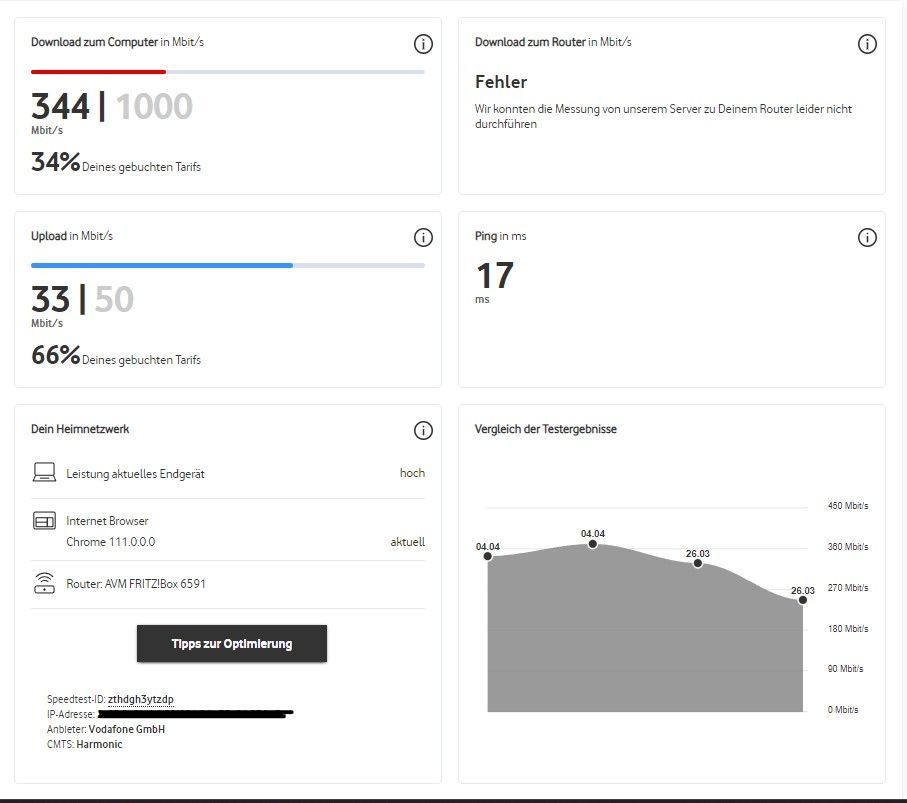Click the lowest 26.03 data point
This screenshot has width=907, height=803.
pos(802,600)
